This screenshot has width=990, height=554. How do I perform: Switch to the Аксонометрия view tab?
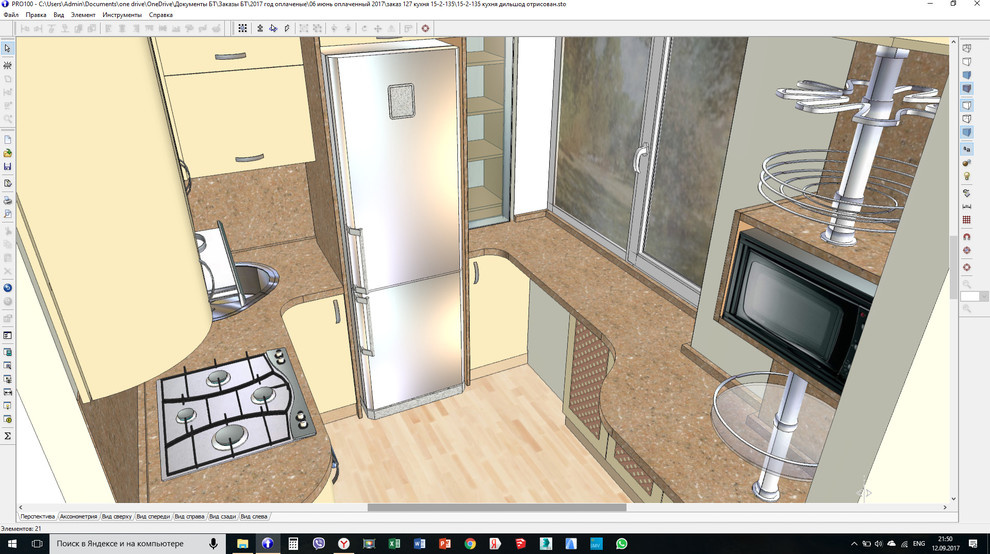(78, 516)
